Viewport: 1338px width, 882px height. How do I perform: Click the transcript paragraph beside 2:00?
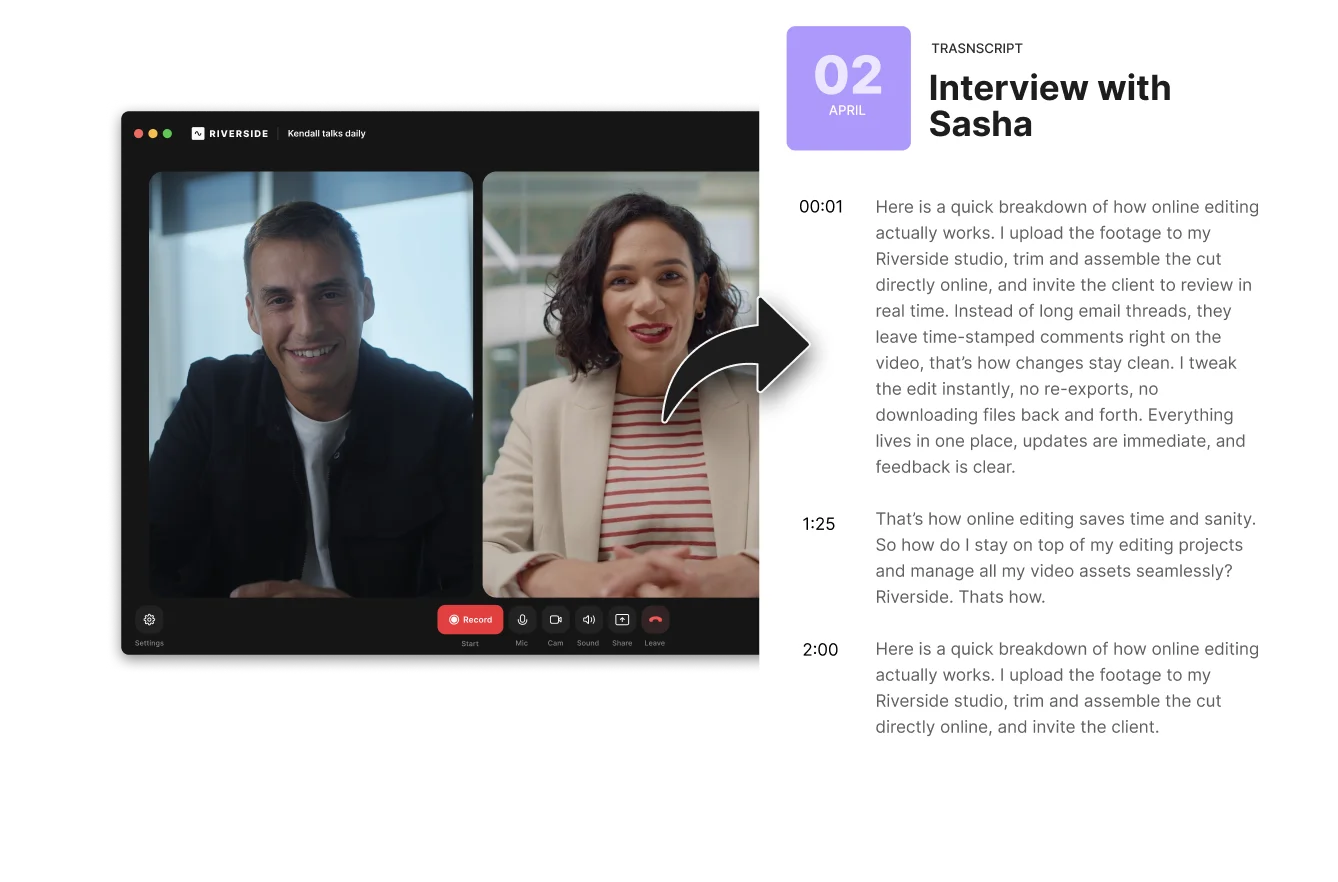pyautogui.click(x=1067, y=688)
